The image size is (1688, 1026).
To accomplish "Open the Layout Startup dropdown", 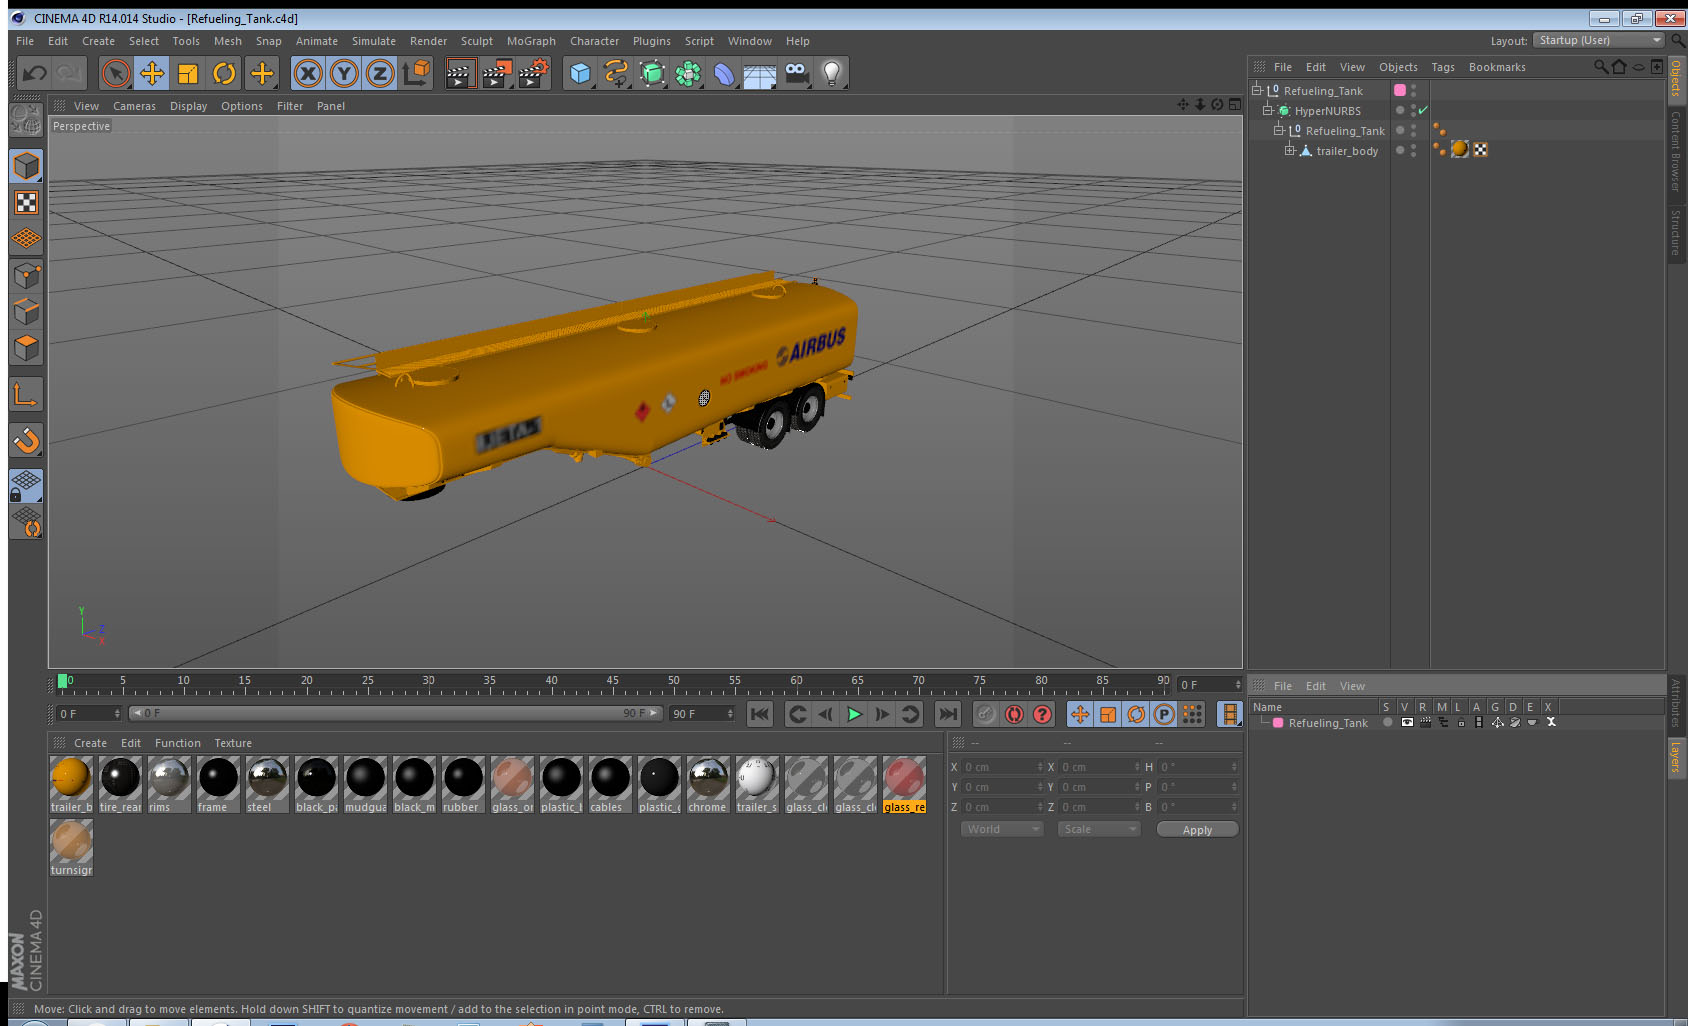I will tap(1598, 40).
